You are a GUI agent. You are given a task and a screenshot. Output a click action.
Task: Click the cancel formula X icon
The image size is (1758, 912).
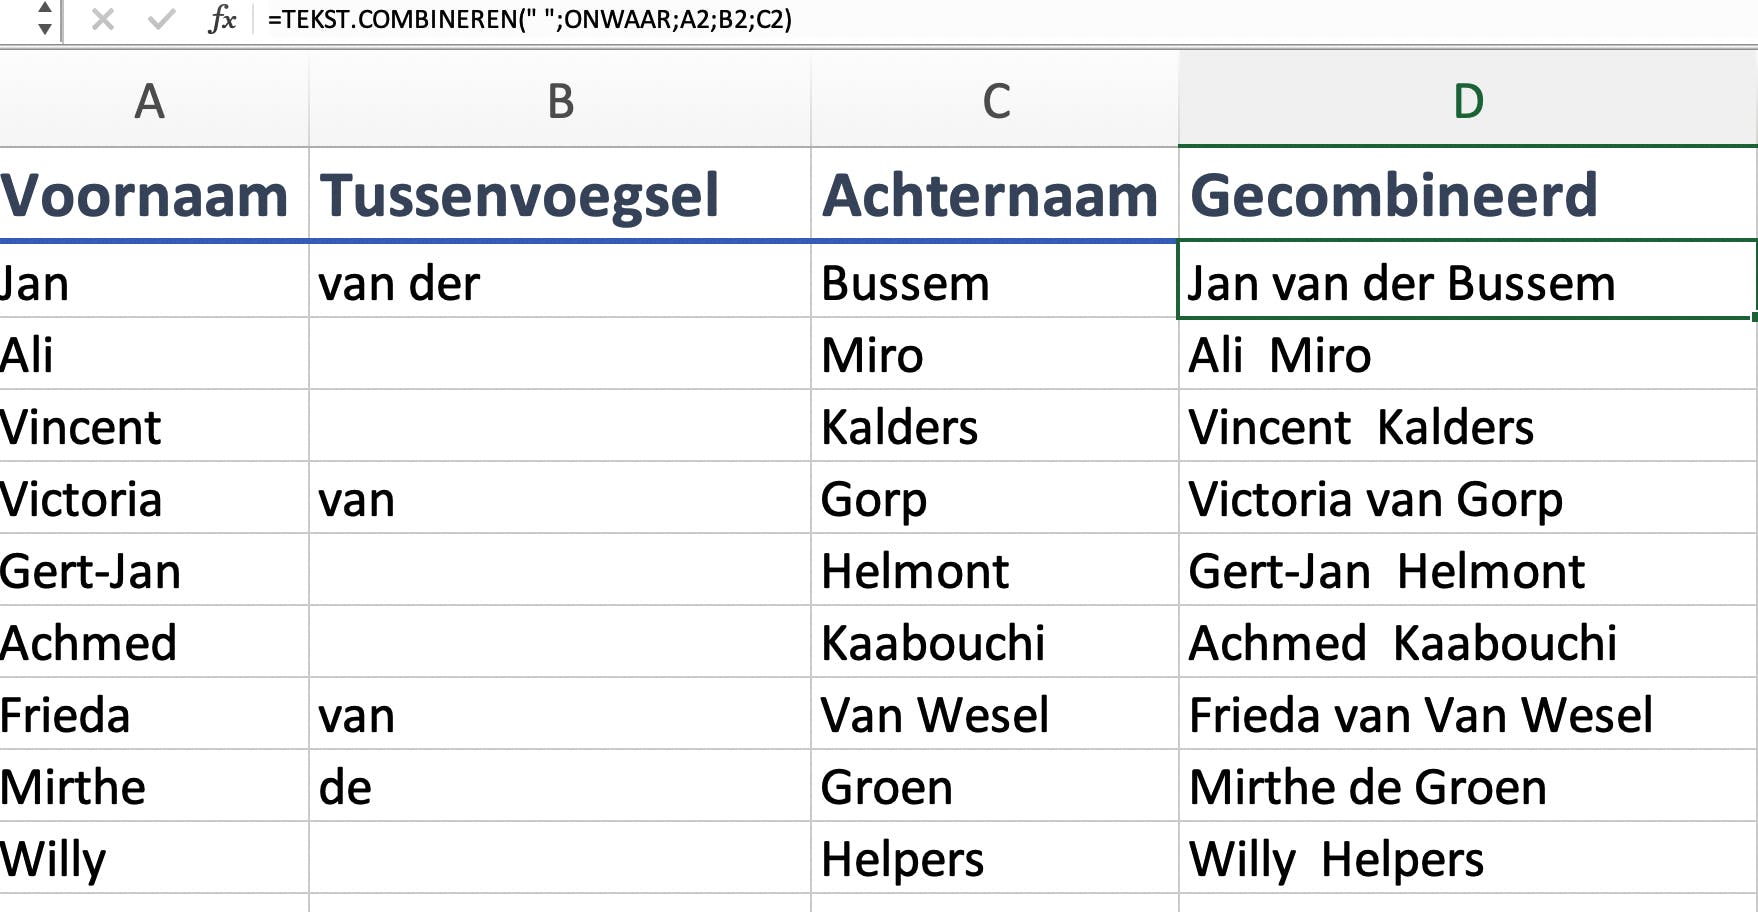pos(102,19)
